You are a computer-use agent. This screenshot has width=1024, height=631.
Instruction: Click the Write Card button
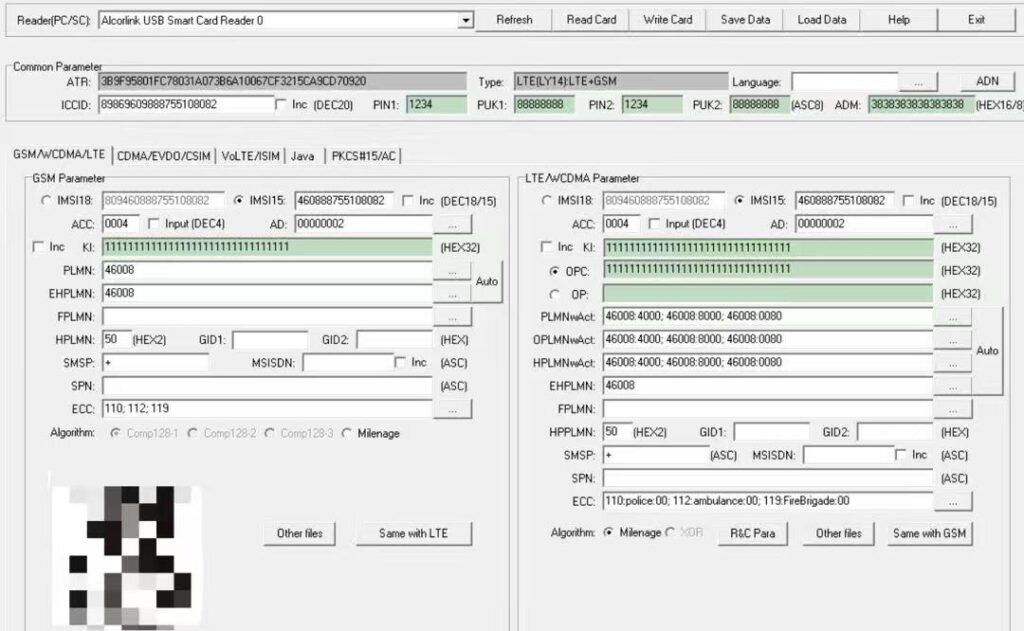tap(667, 19)
